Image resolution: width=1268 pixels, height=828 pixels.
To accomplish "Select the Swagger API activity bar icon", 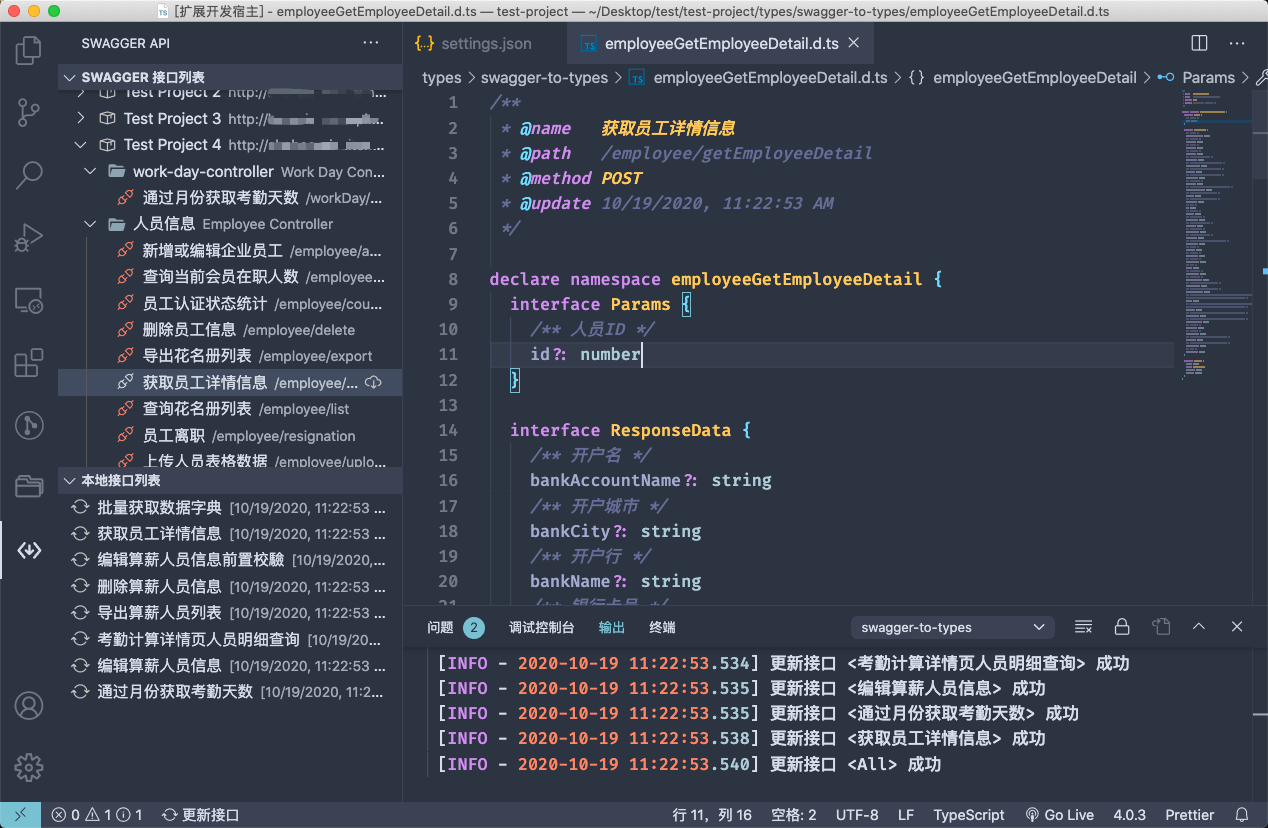I will point(29,550).
